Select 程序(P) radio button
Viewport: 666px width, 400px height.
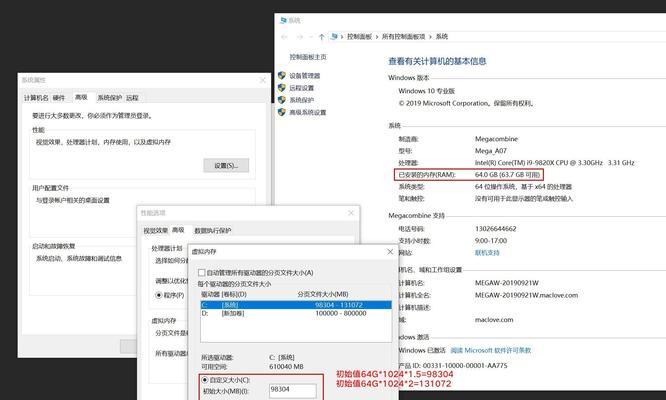[159, 295]
